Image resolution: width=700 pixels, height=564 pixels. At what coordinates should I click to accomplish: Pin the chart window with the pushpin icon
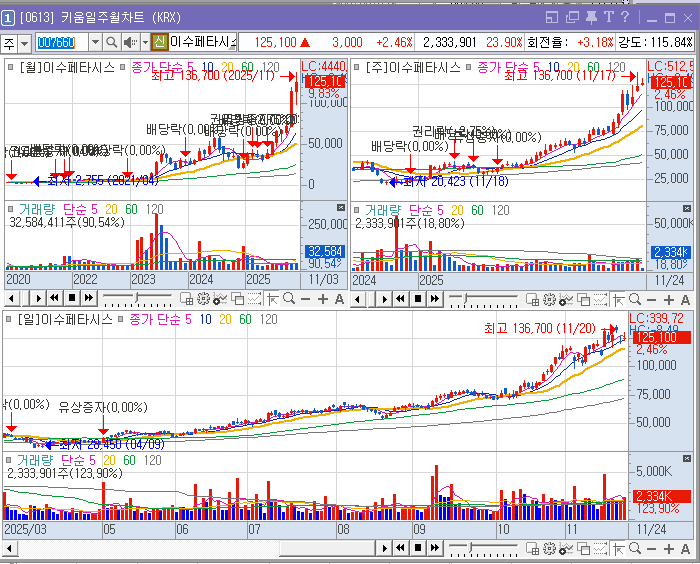[x=591, y=17]
